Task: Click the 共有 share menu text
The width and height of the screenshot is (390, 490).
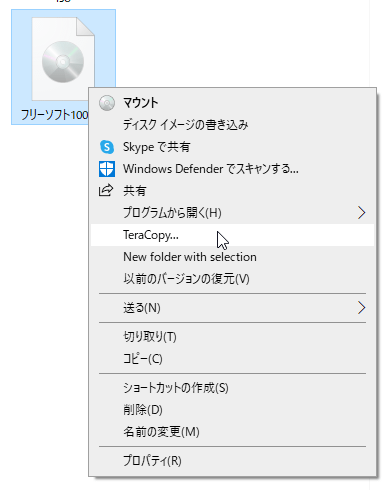Action: [135, 191]
